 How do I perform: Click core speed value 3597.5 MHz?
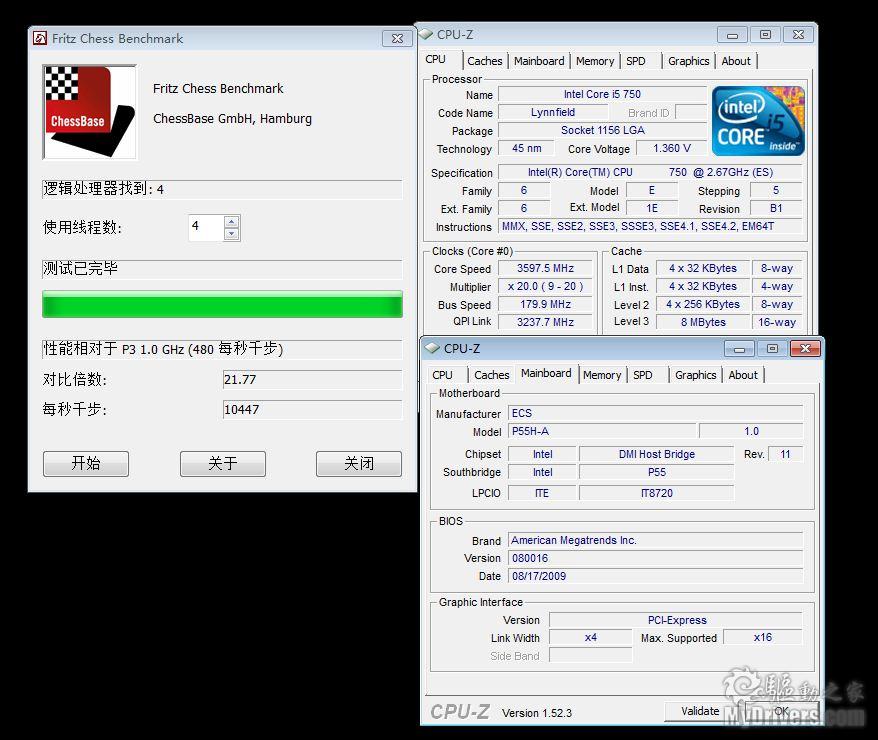[x=545, y=268]
